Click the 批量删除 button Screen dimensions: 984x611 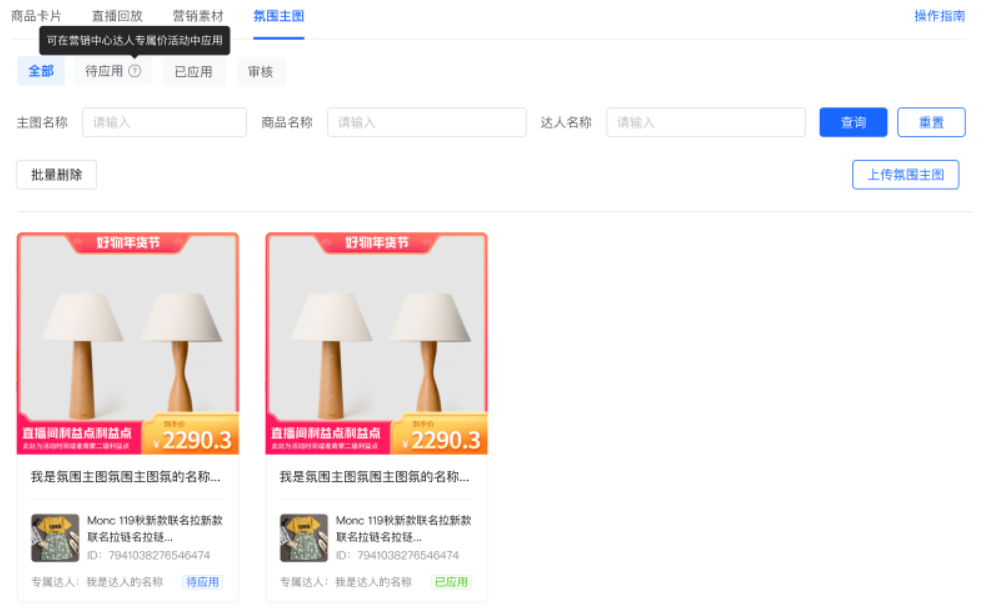coord(56,174)
